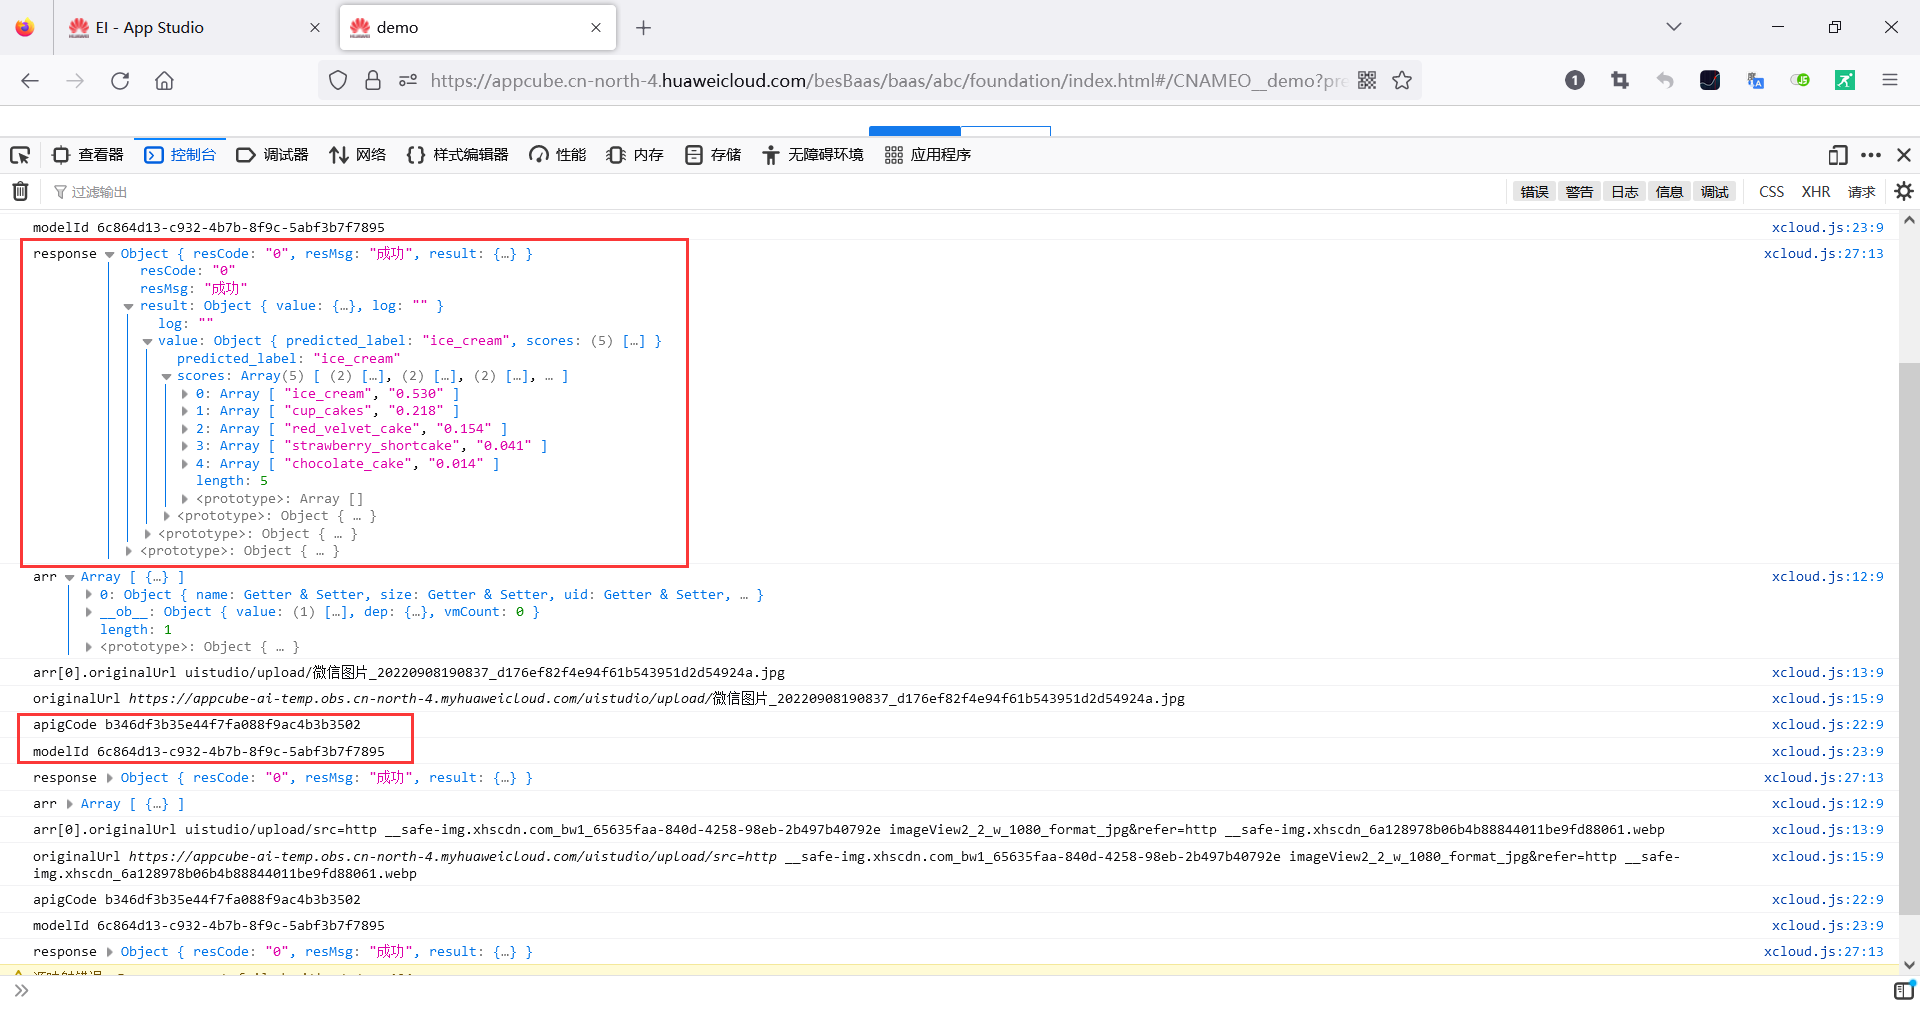This screenshot has width=1920, height=1030.
Task: Click the undo arrow extension icon
Action: click(x=1665, y=80)
